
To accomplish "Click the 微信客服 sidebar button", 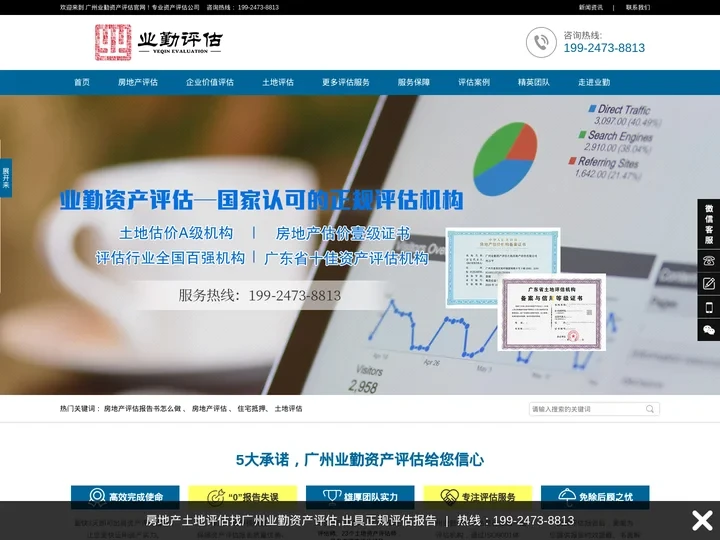I will [709, 224].
